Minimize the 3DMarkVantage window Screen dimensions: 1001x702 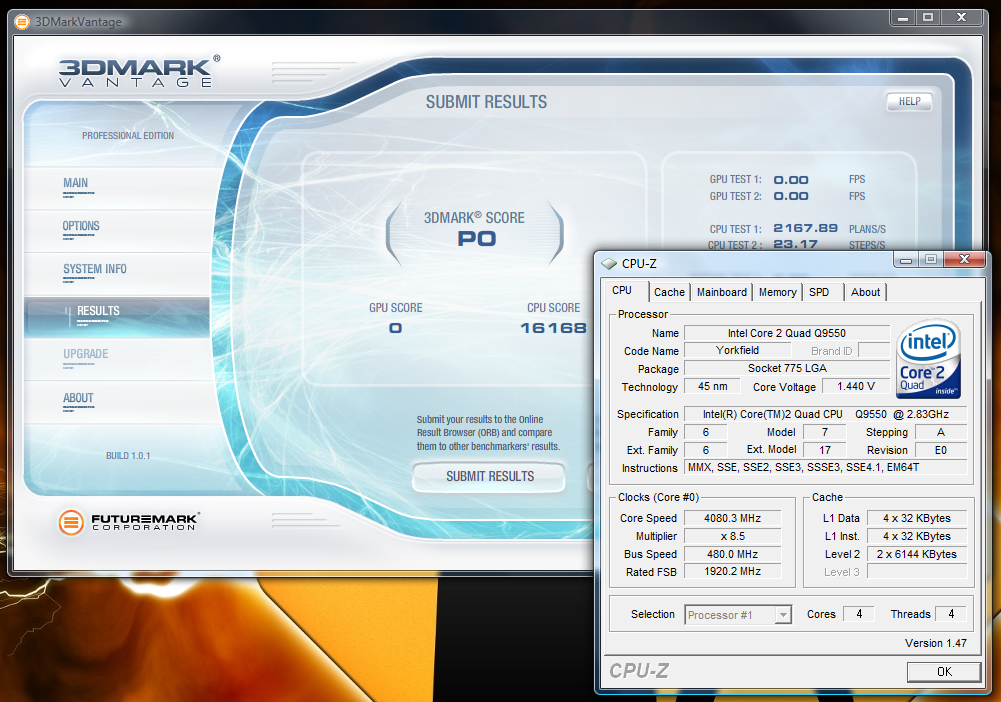click(903, 18)
